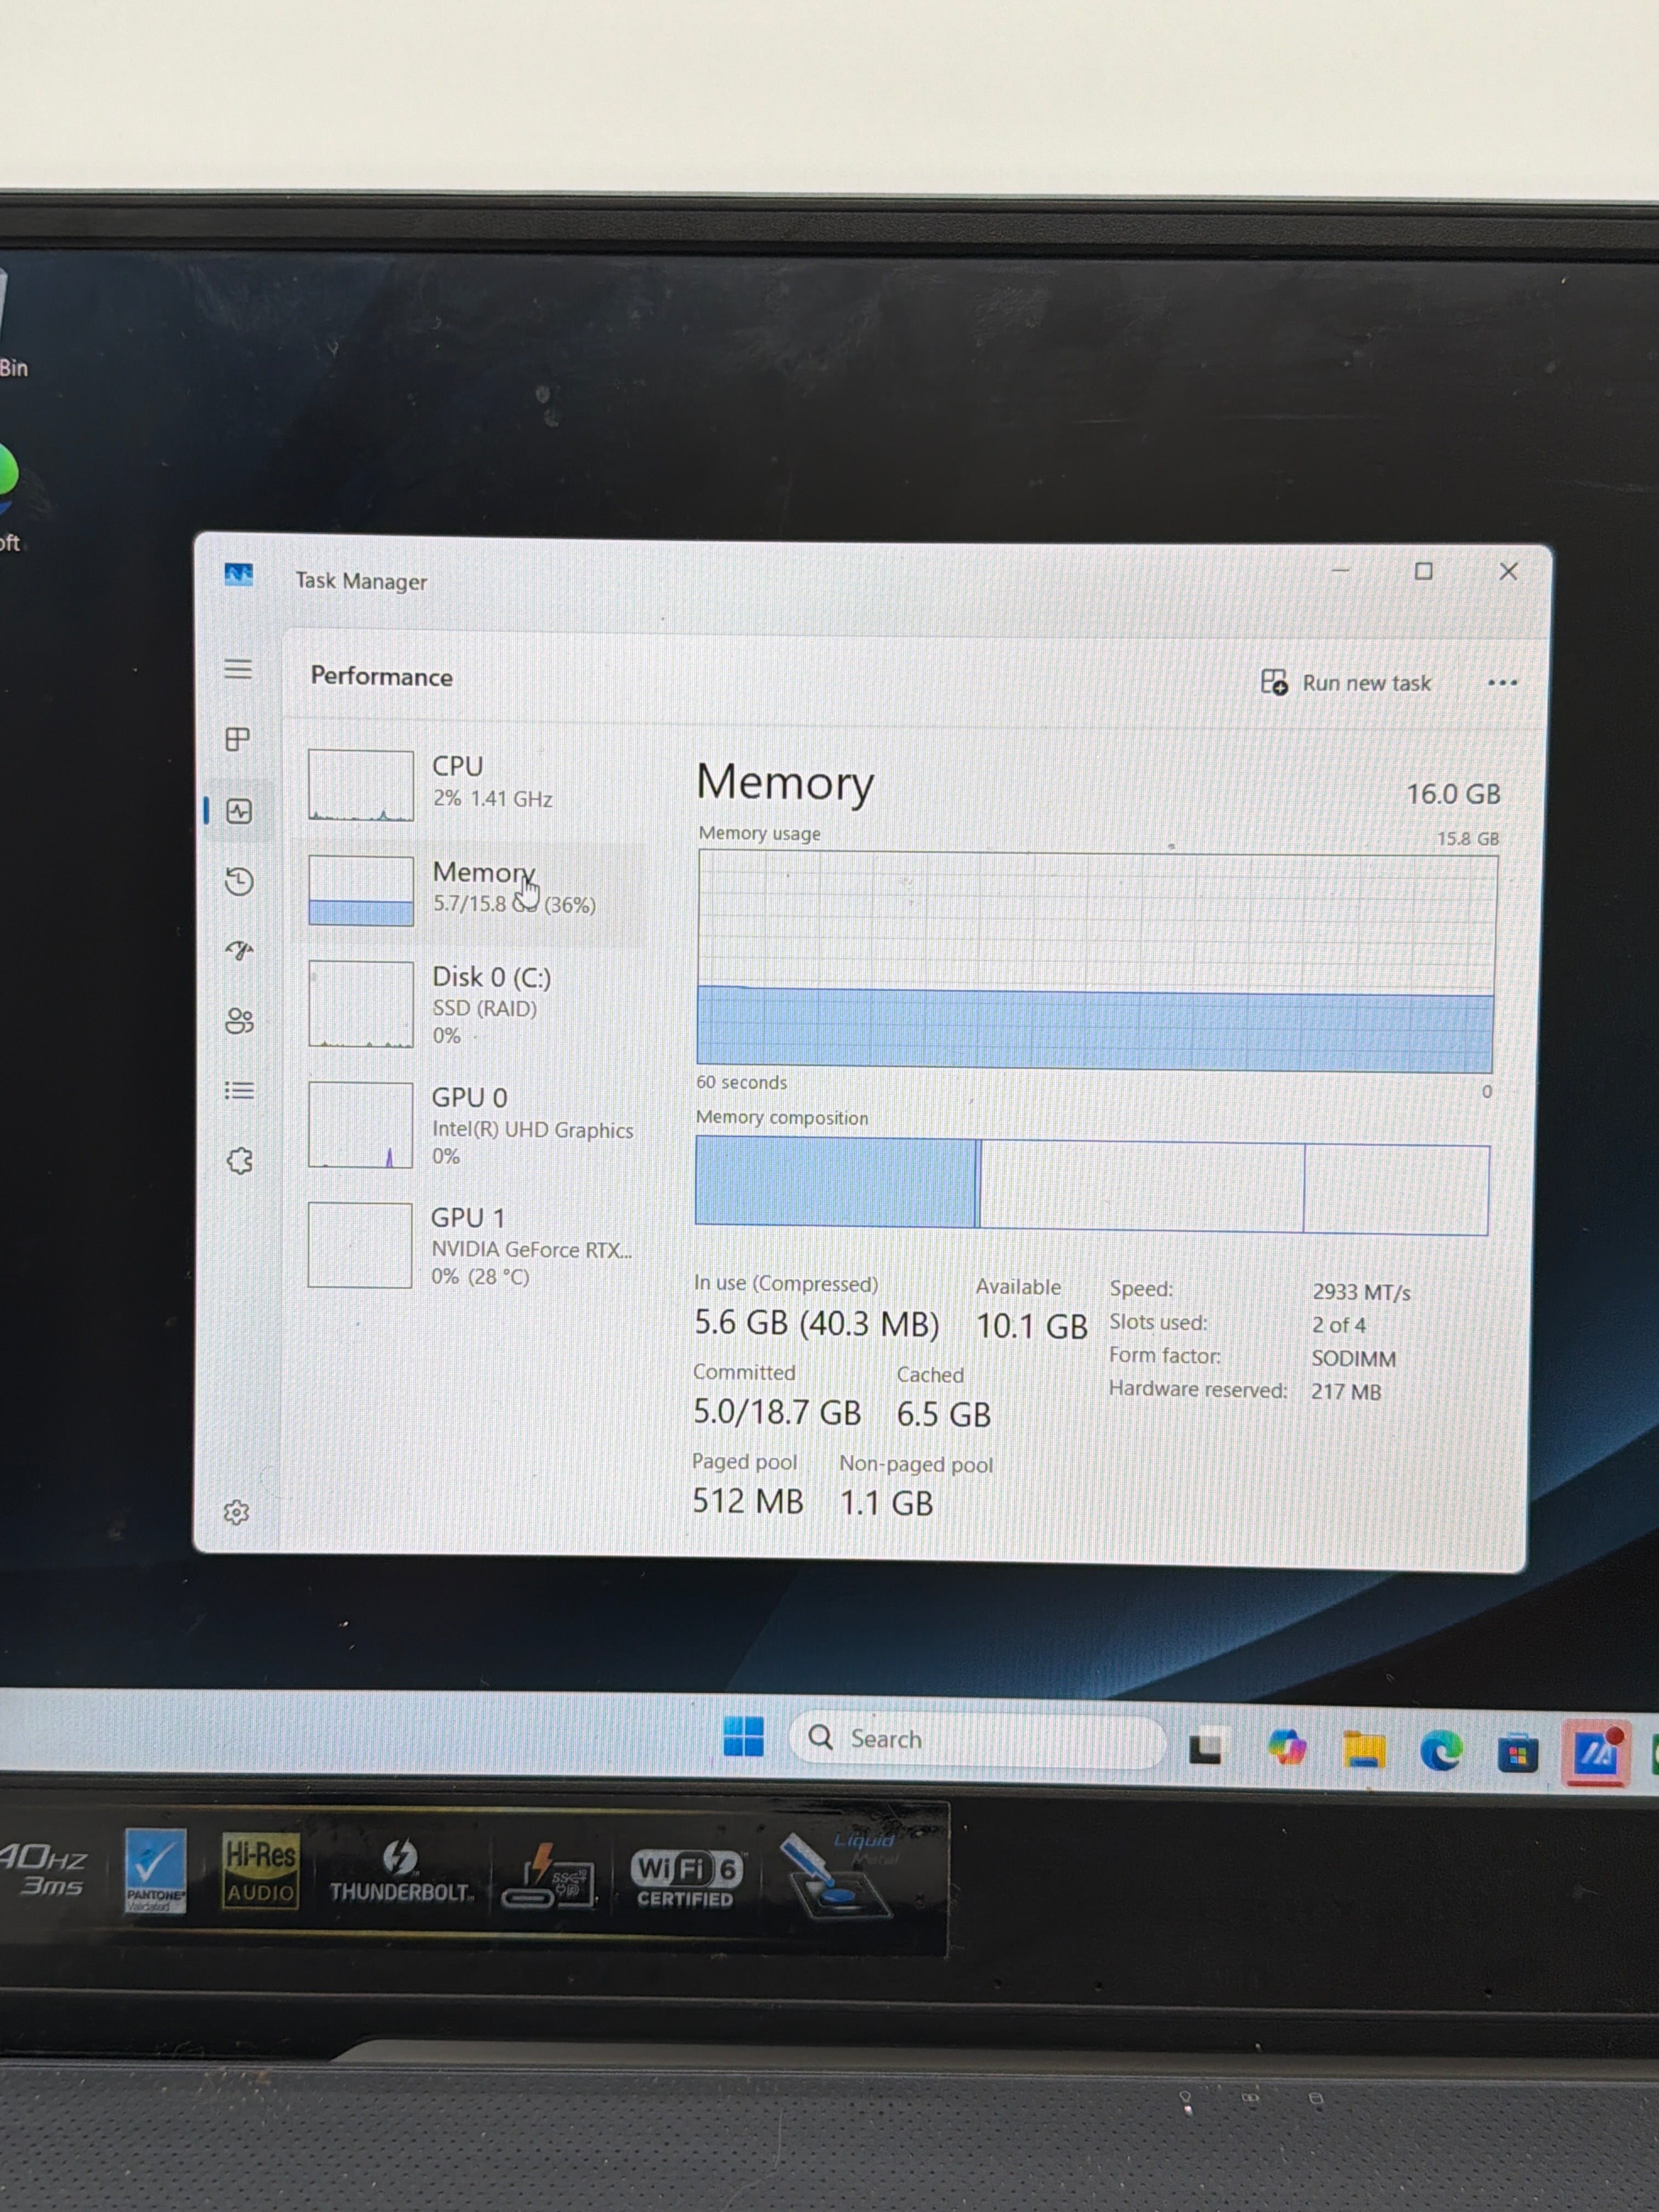Open the red highlighted taskbar app icon
The height and width of the screenshot is (2212, 1659).
pos(1595,1753)
